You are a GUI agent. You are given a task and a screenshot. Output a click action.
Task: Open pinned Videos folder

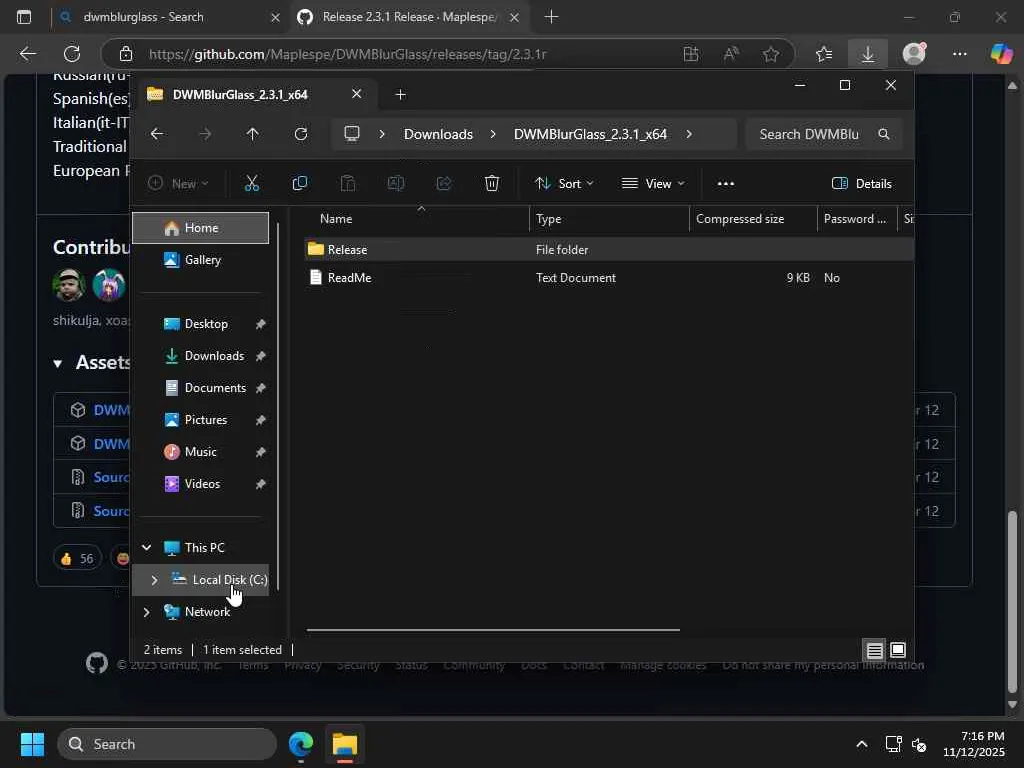click(200, 484)
